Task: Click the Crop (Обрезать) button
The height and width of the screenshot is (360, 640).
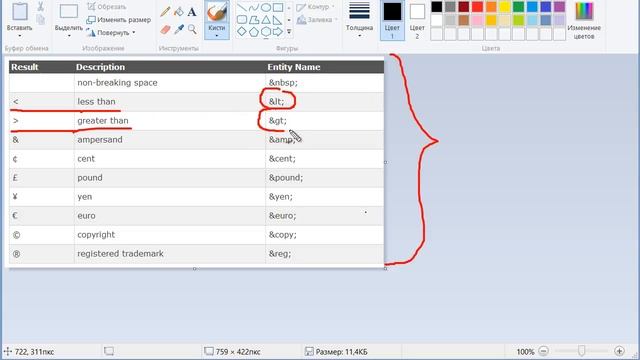Action: 107,7
